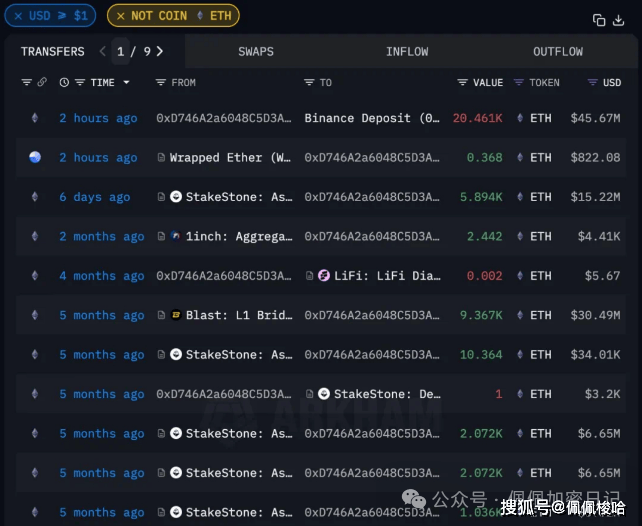
Task: Click the ETH token icon in $30.49M row
Action: click(520, 315)
